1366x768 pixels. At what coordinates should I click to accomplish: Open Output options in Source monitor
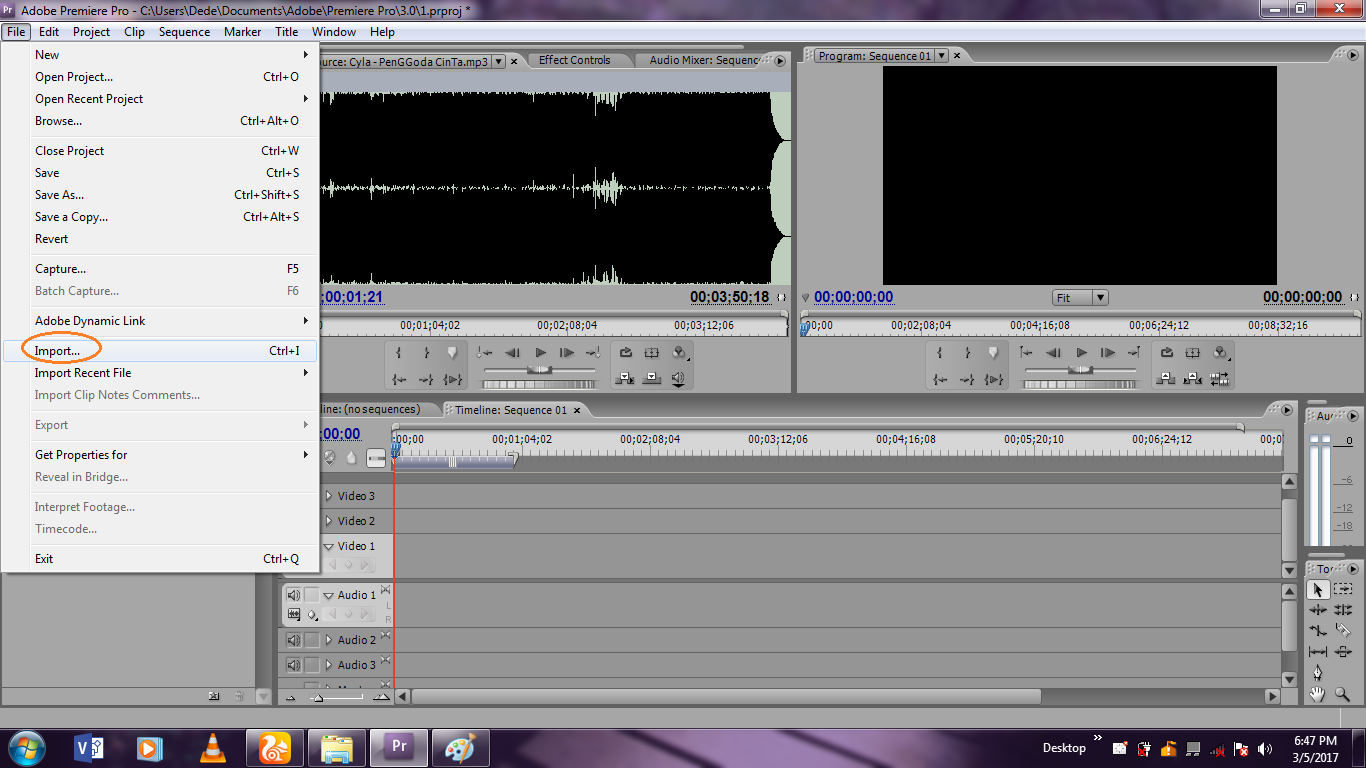coord(680,353)
